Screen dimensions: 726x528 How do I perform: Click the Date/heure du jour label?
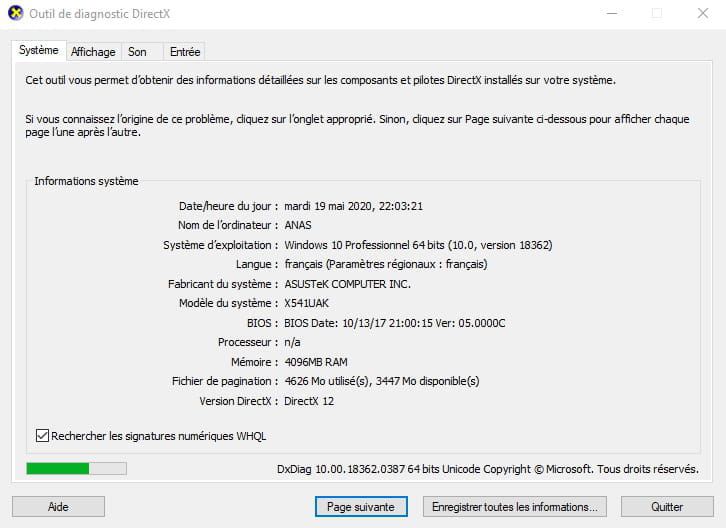click(228, 206)
